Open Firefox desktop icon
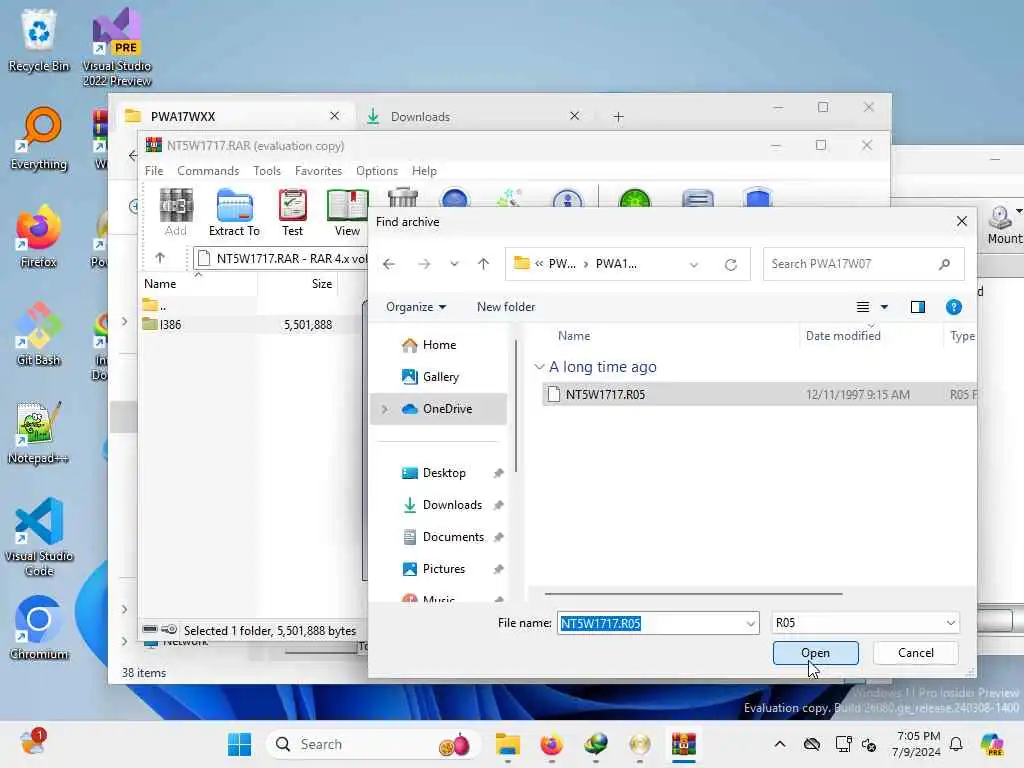Image resolution: width=1024 pixels, height=768 pixels. pyautogui.click(x=39, y=236)
